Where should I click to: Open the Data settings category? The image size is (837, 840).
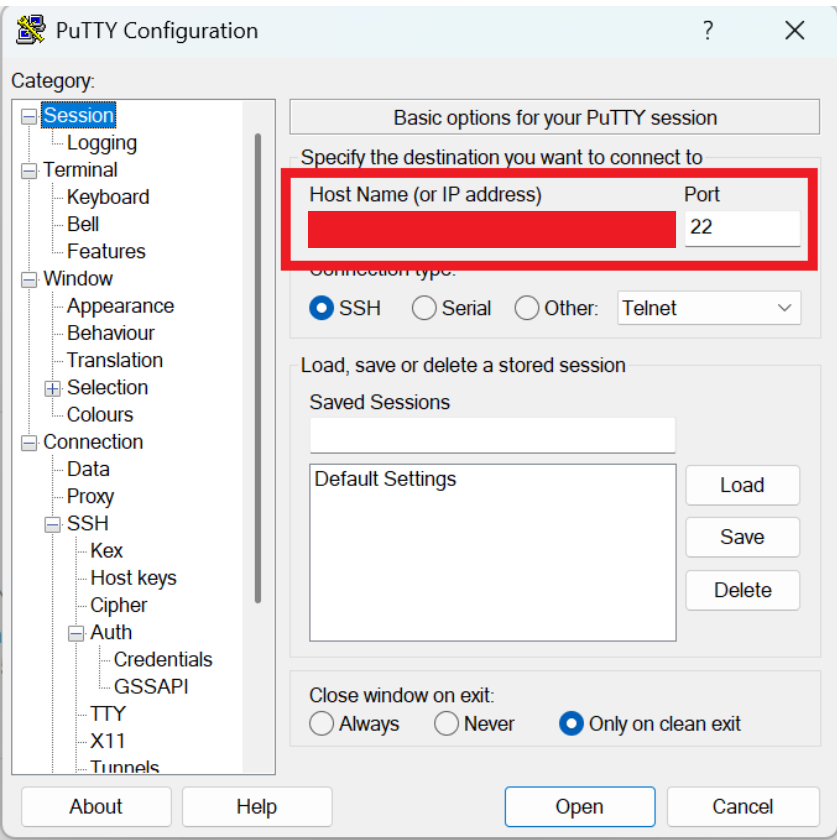(88, 469)
